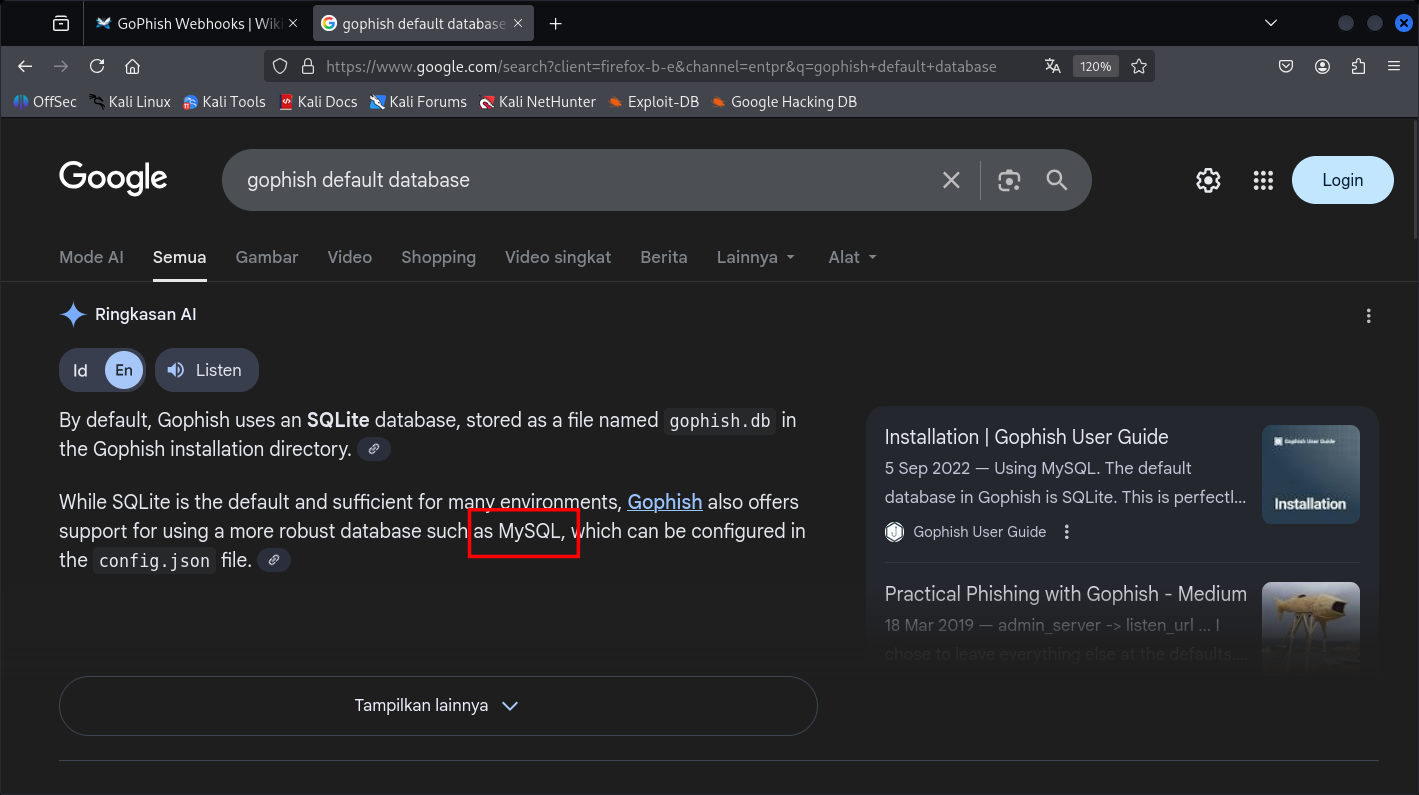
Task: Switch AI summary language to Id
Action: coord(81,370)
